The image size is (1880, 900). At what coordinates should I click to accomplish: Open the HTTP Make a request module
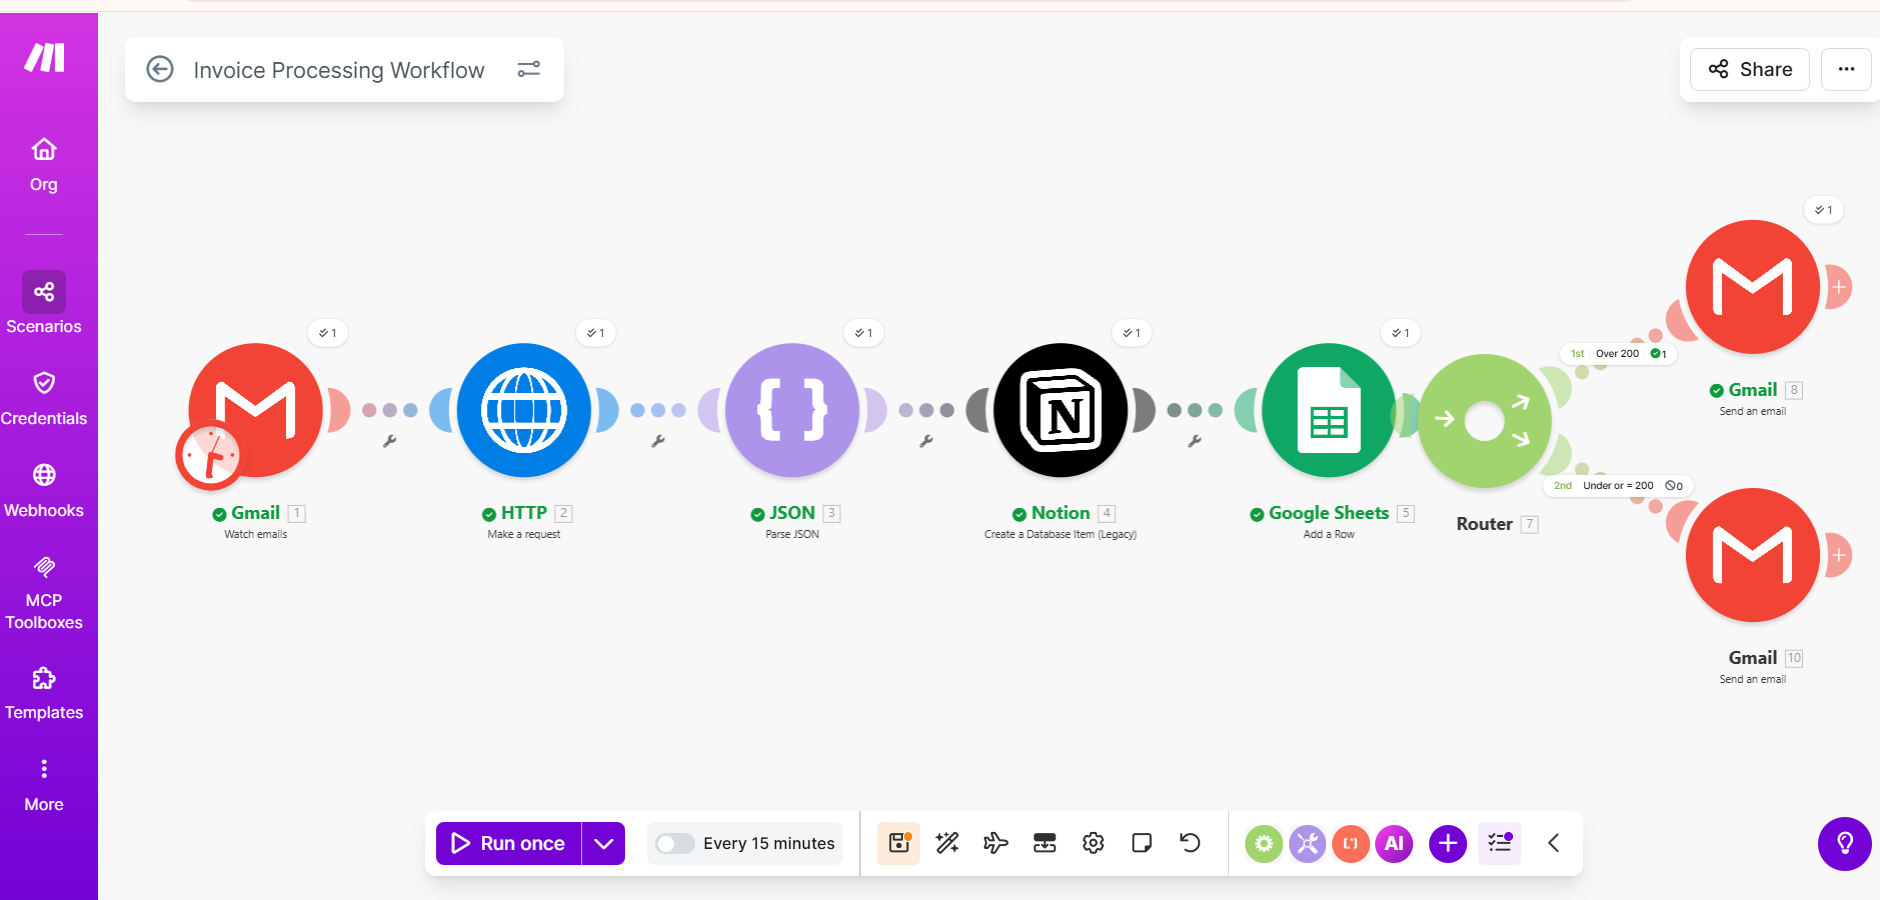tap(523, 410)
